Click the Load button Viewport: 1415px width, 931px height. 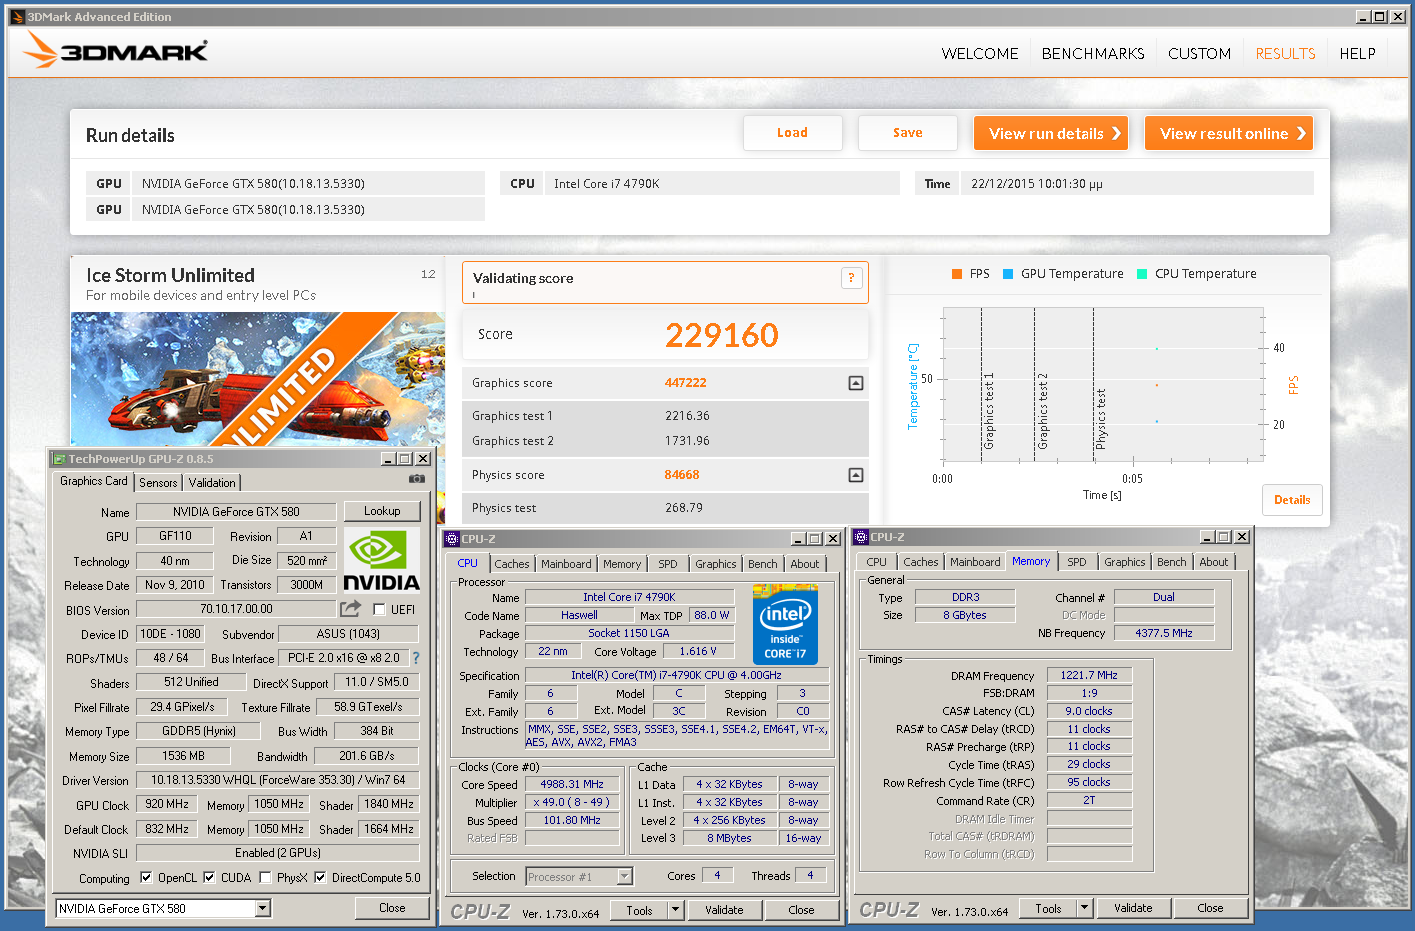coord(792,133)
